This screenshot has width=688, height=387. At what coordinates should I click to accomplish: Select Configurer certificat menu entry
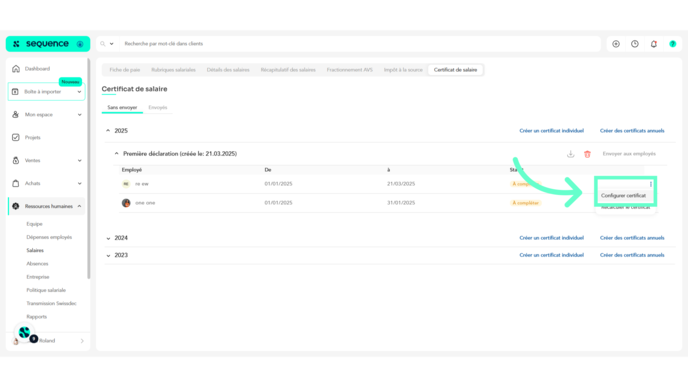pyautogui.click(x=623, y=196)
